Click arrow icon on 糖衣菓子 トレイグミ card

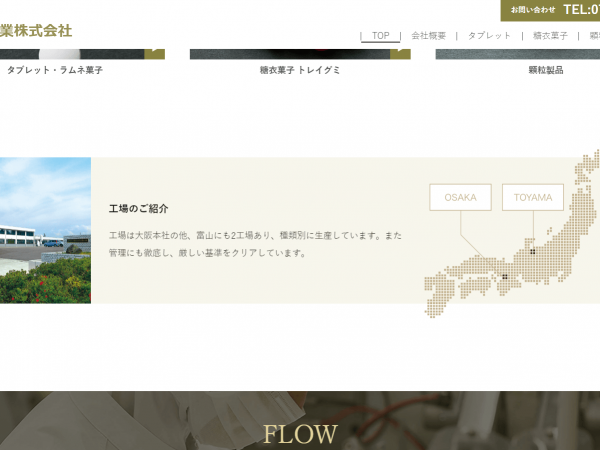click(x=400, y=54)
